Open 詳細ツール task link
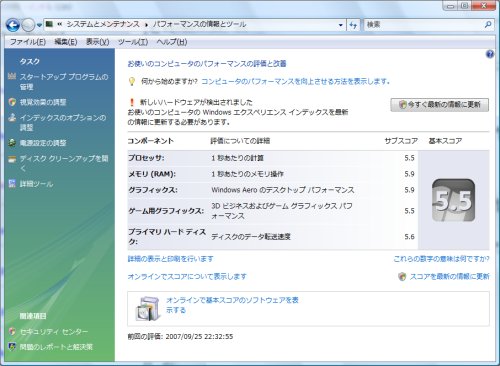 click(x=36, y=184)
